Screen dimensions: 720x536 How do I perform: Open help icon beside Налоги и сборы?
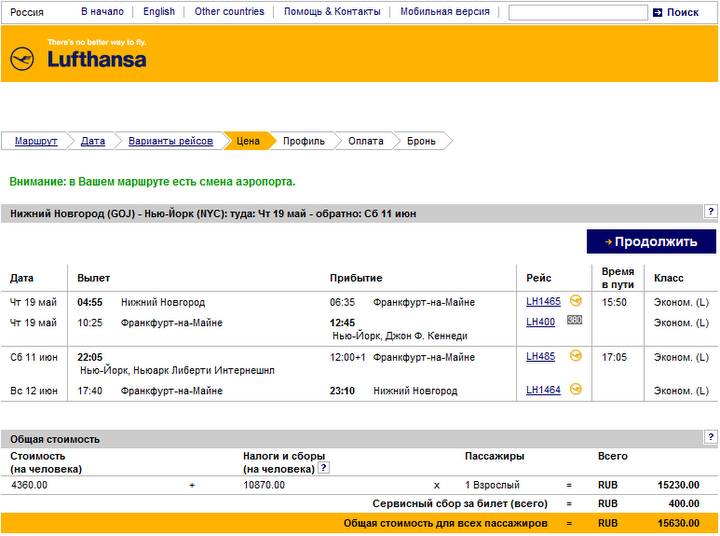324,468
